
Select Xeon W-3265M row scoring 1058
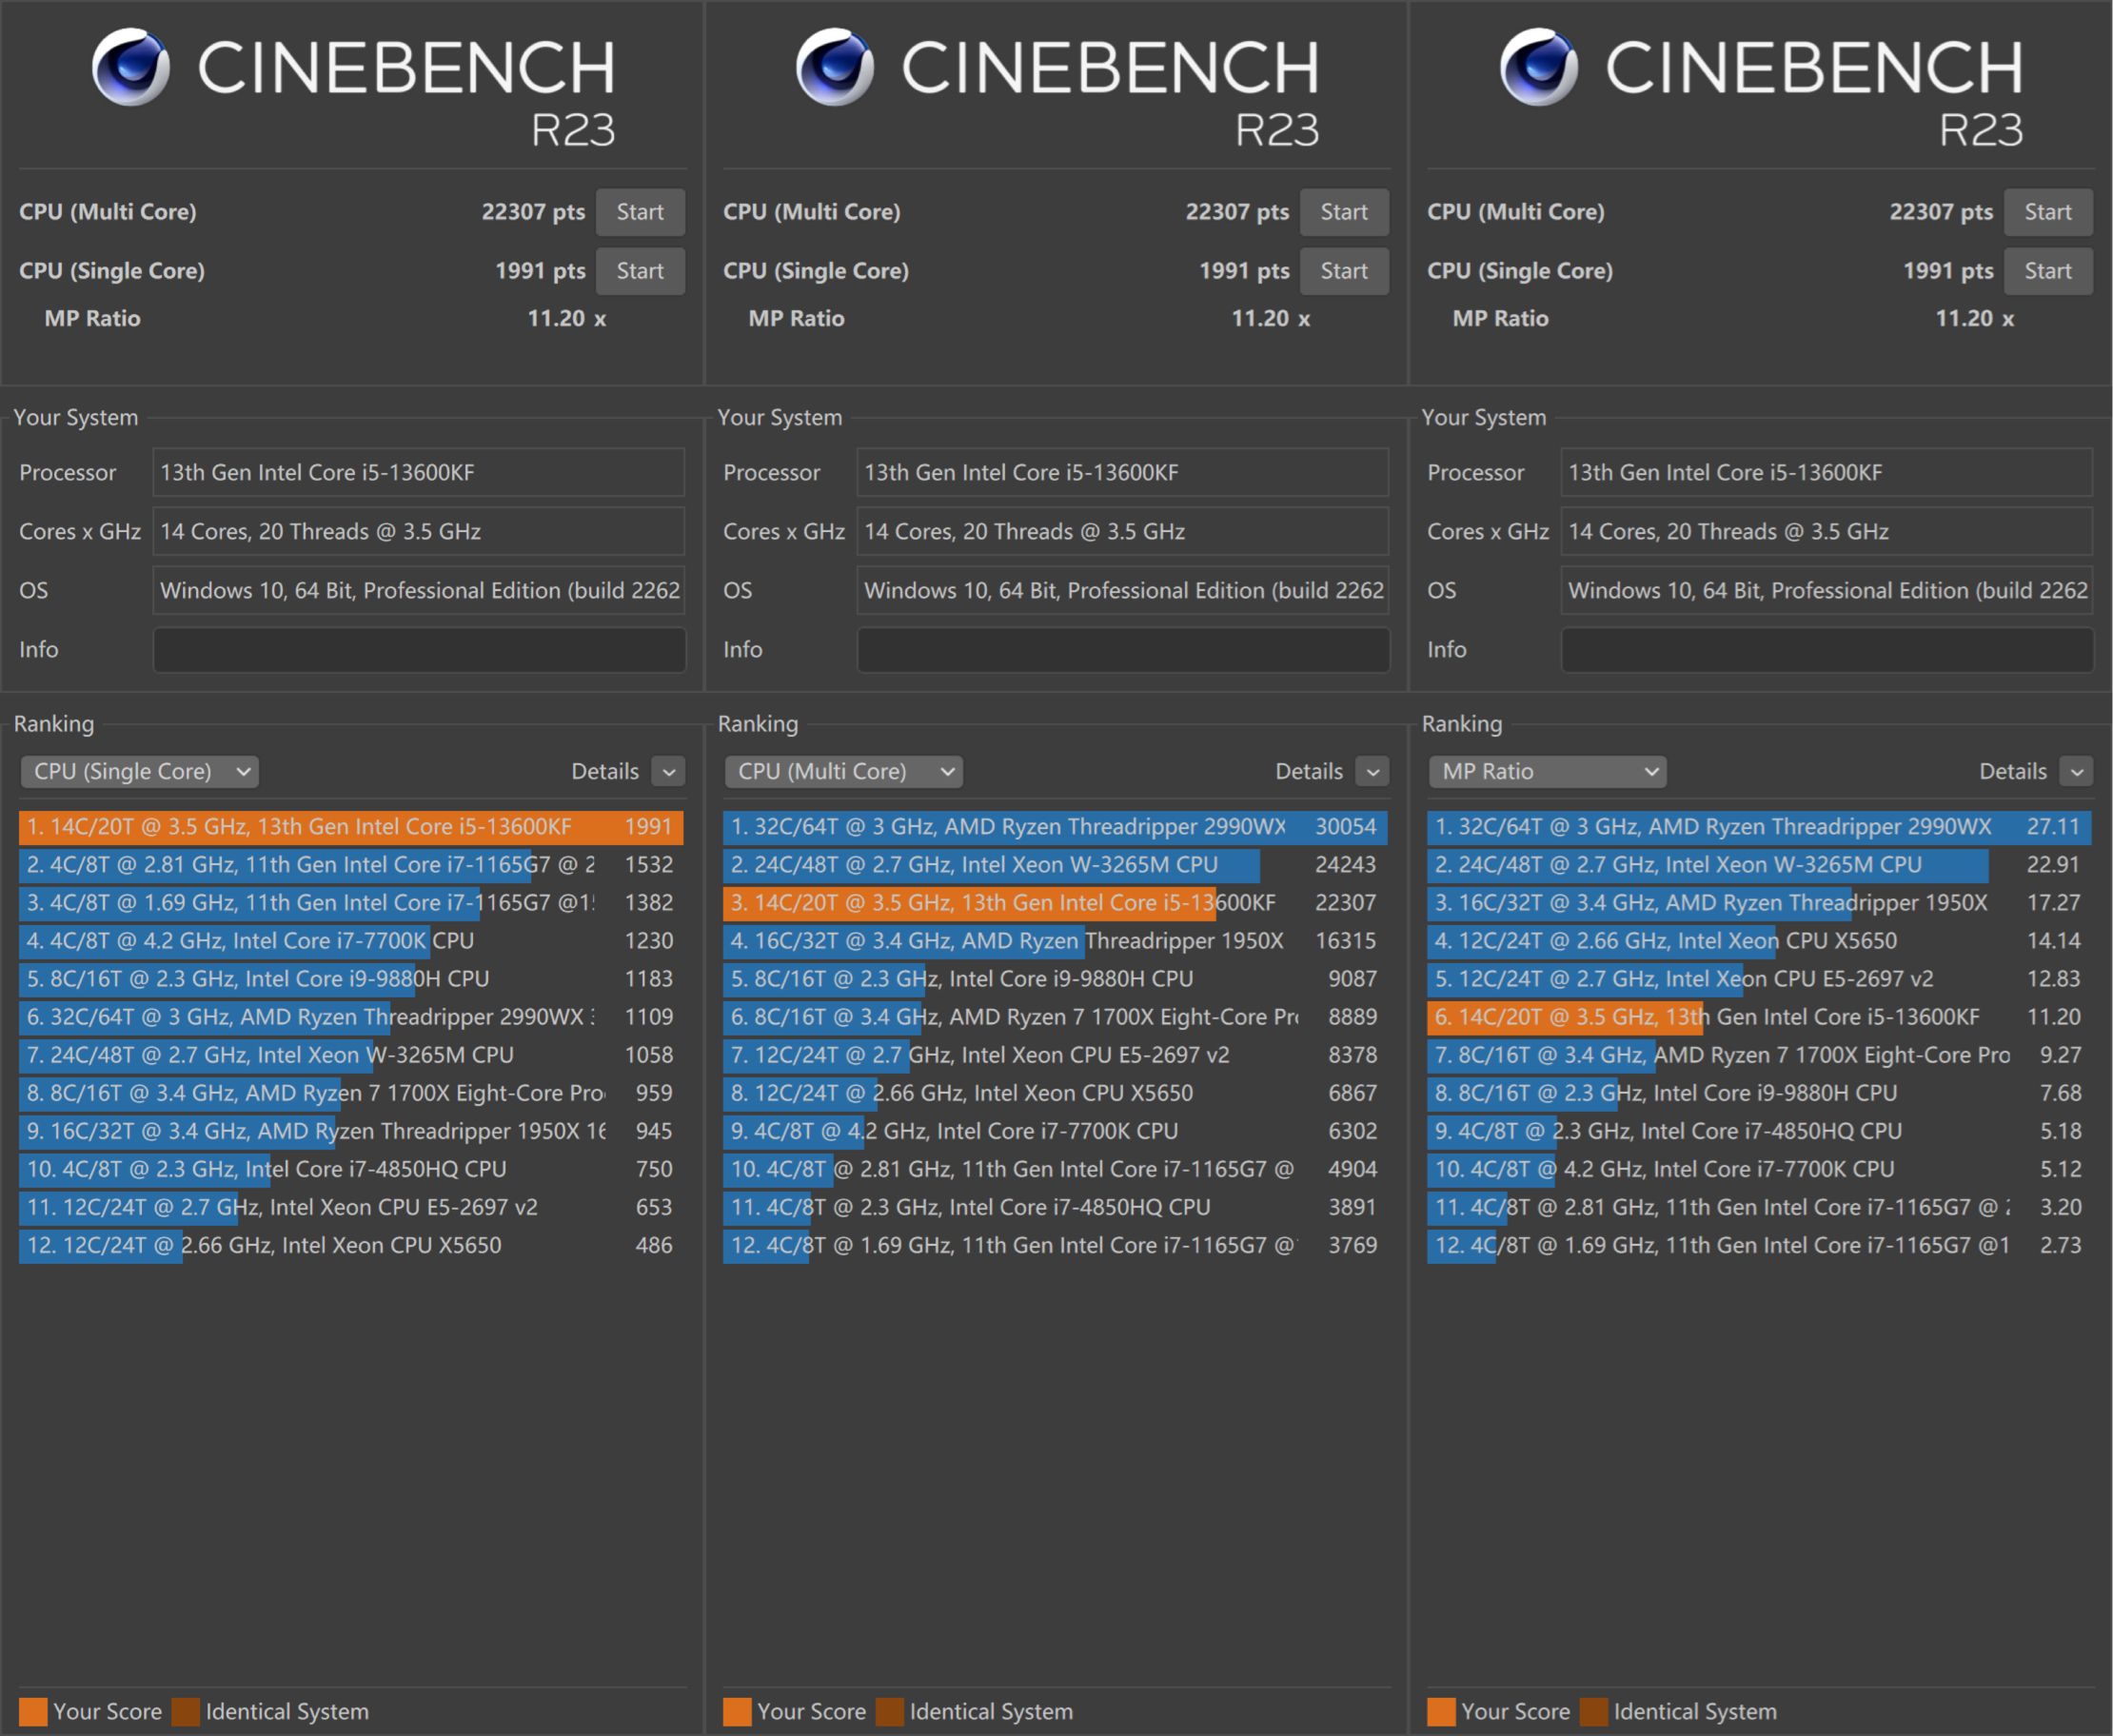[x=351, y=1055]
